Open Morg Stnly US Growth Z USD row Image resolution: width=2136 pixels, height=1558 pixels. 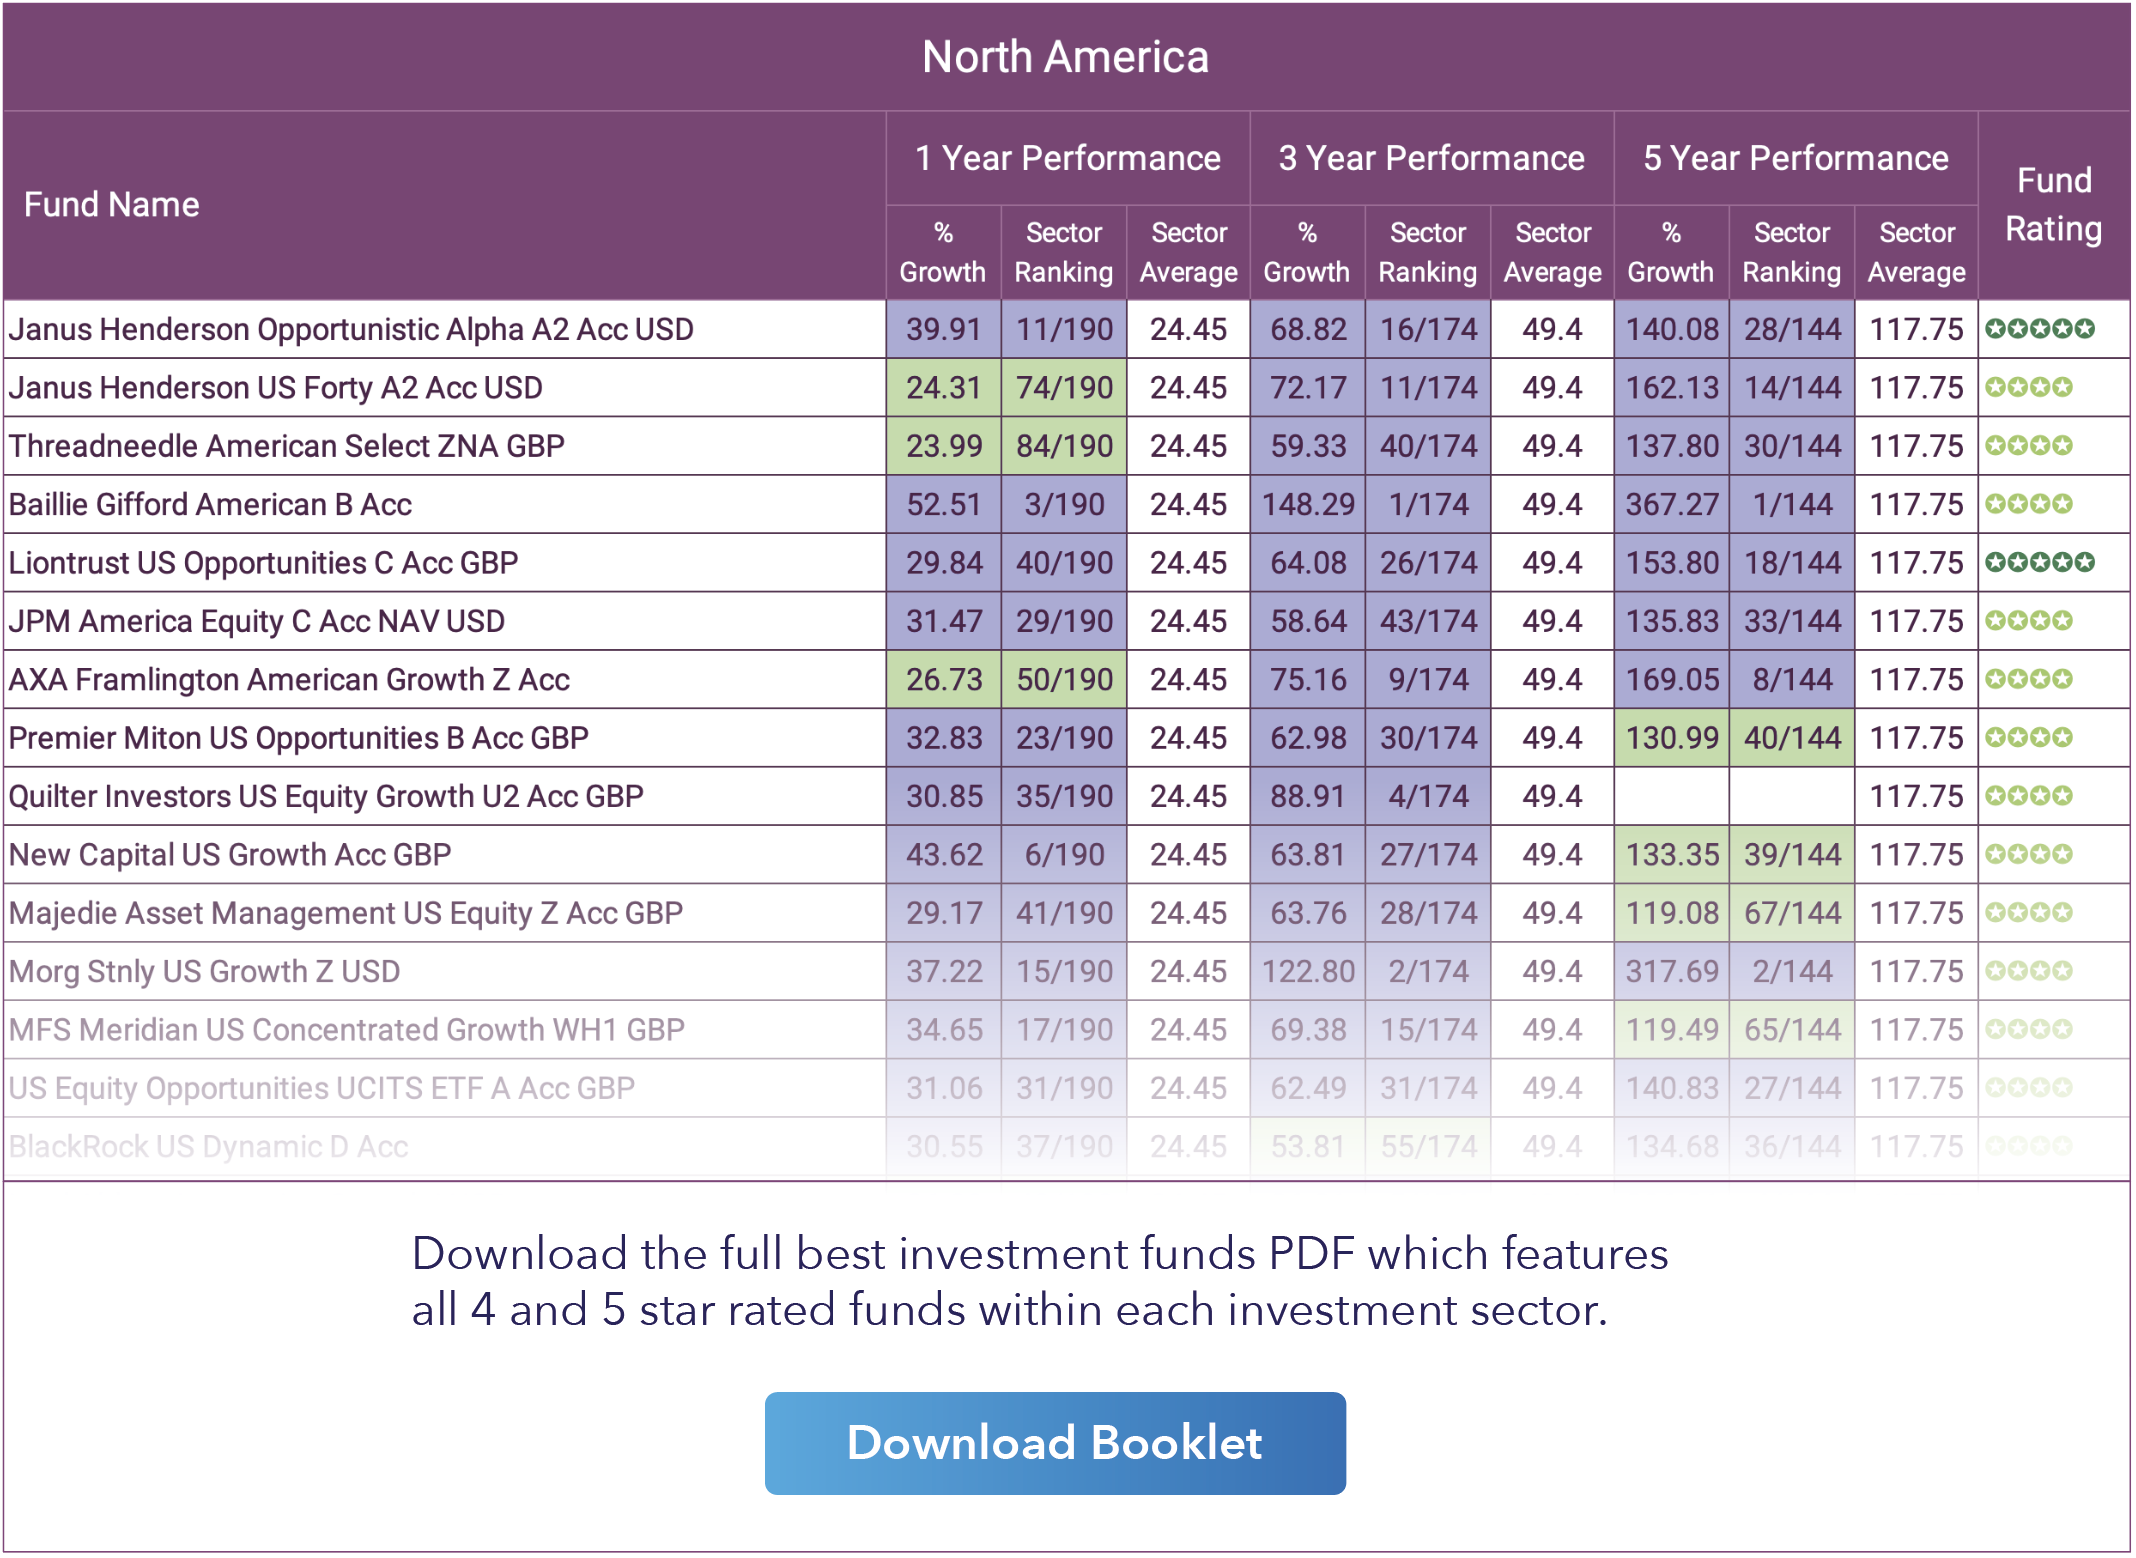[204, 972]
